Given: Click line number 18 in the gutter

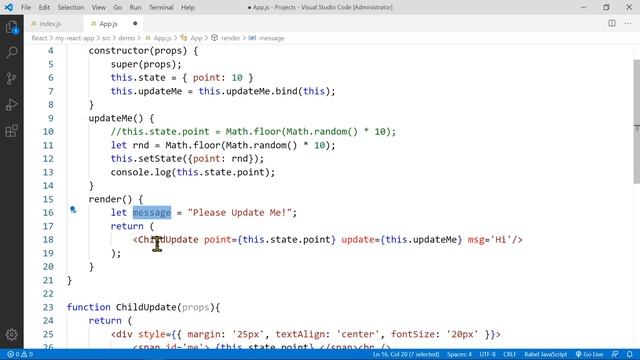Looking at the screenshot, I should point(48,240).
